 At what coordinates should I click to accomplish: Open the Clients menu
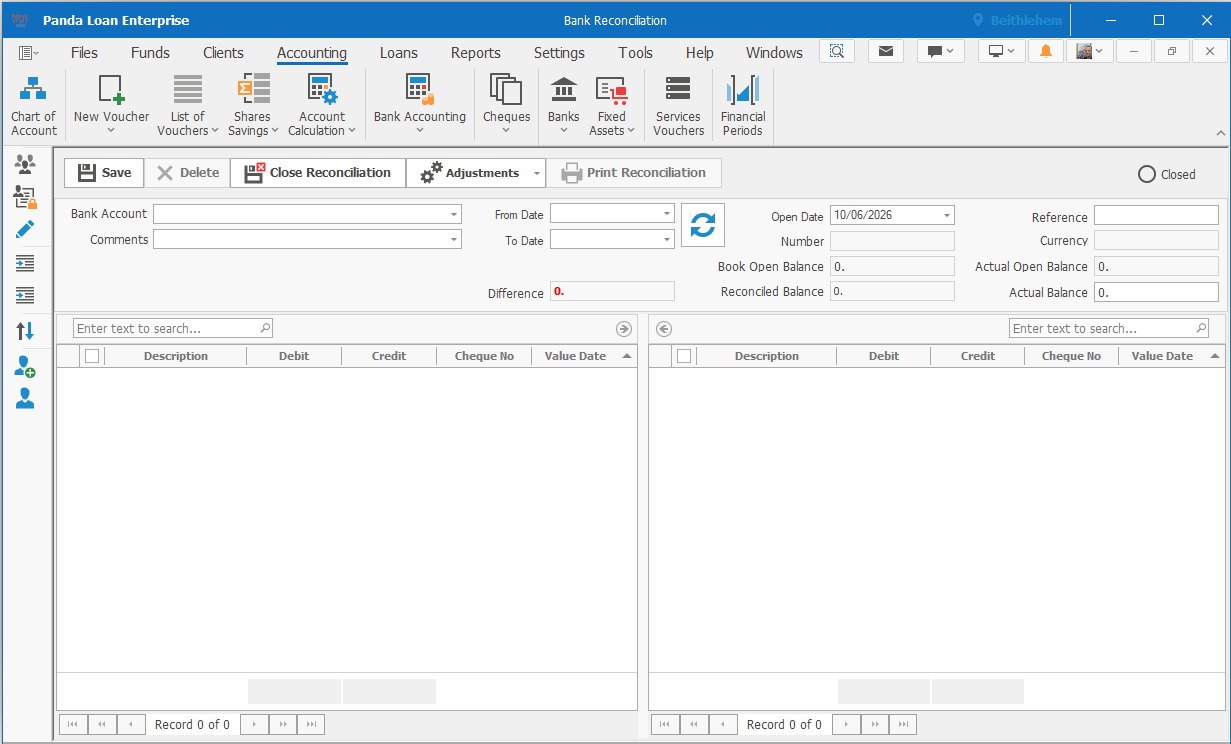(223, 53)
